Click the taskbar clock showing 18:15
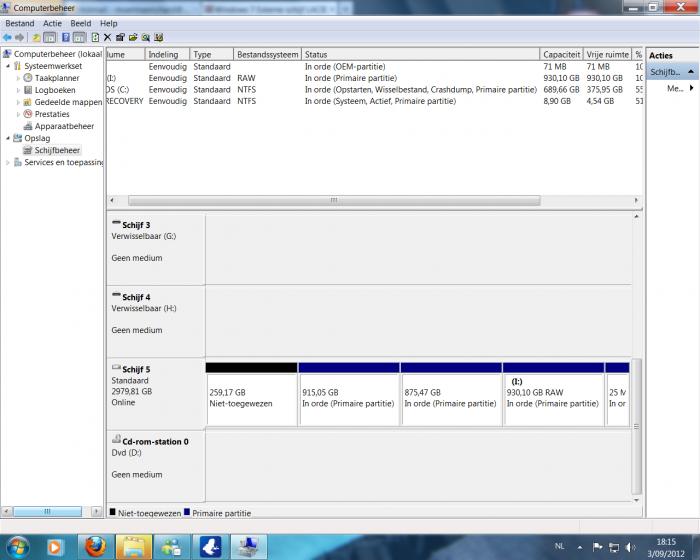700x560 pixels. coord(666,542)
